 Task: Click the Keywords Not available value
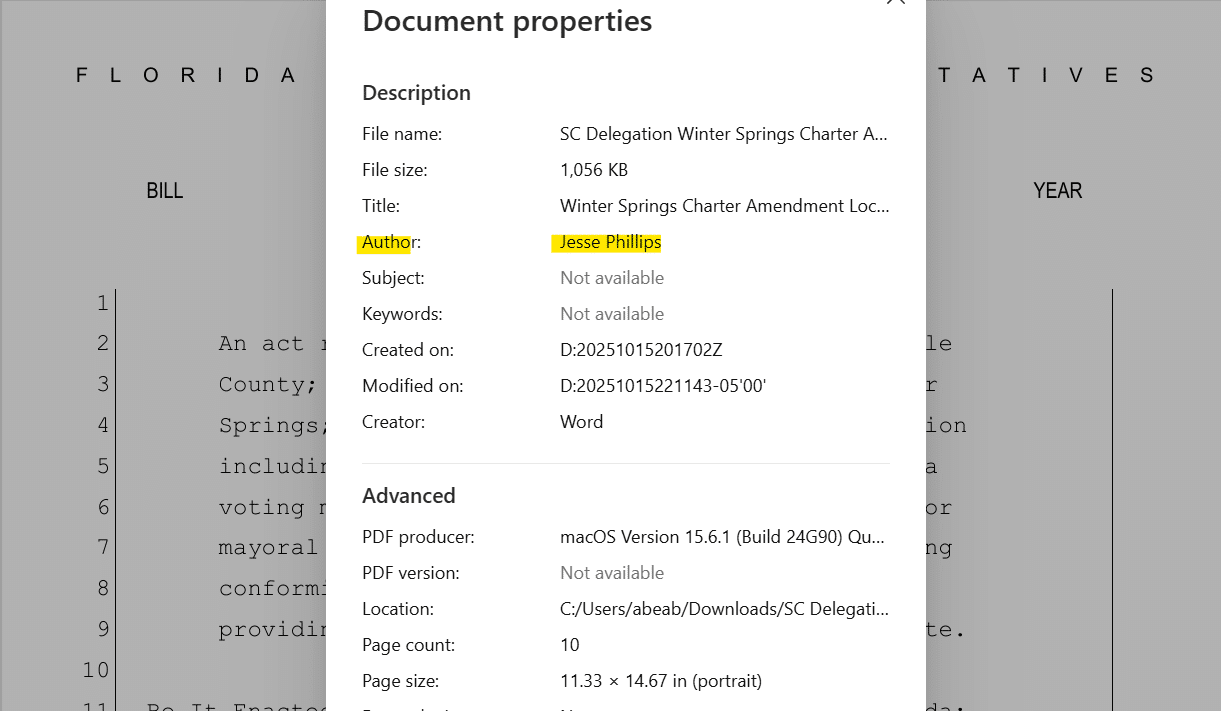pyautogui.click(x=611, y=314)
